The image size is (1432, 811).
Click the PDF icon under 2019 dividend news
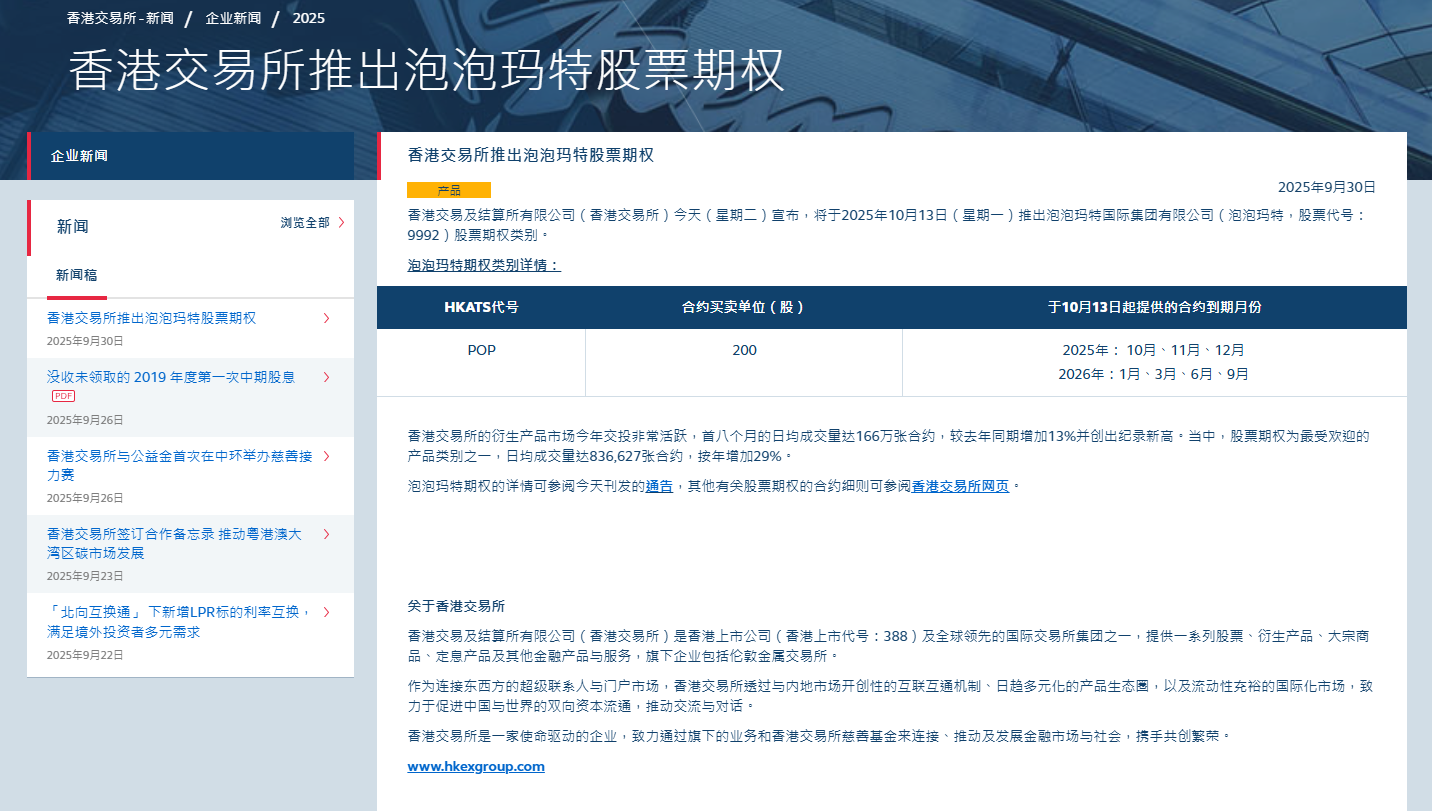click(x=64, y=396)
